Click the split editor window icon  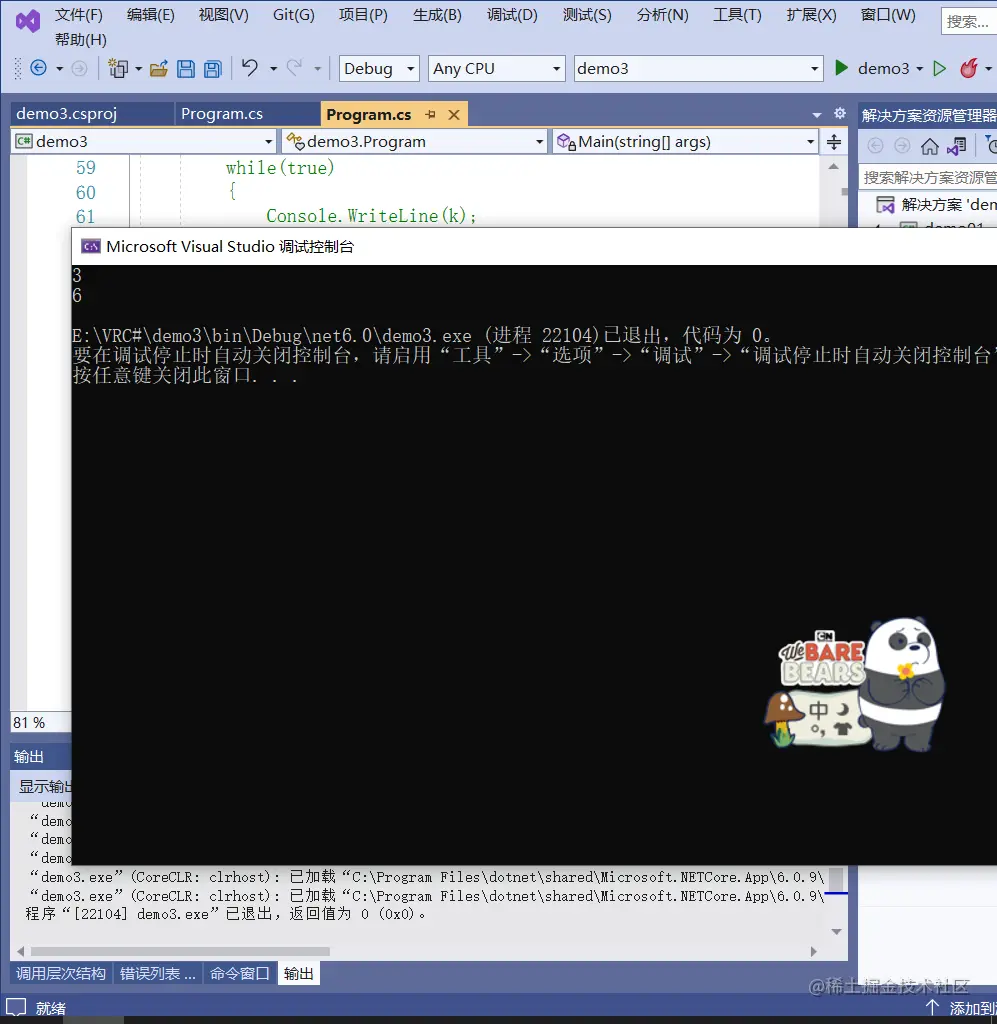pos(834,142)
